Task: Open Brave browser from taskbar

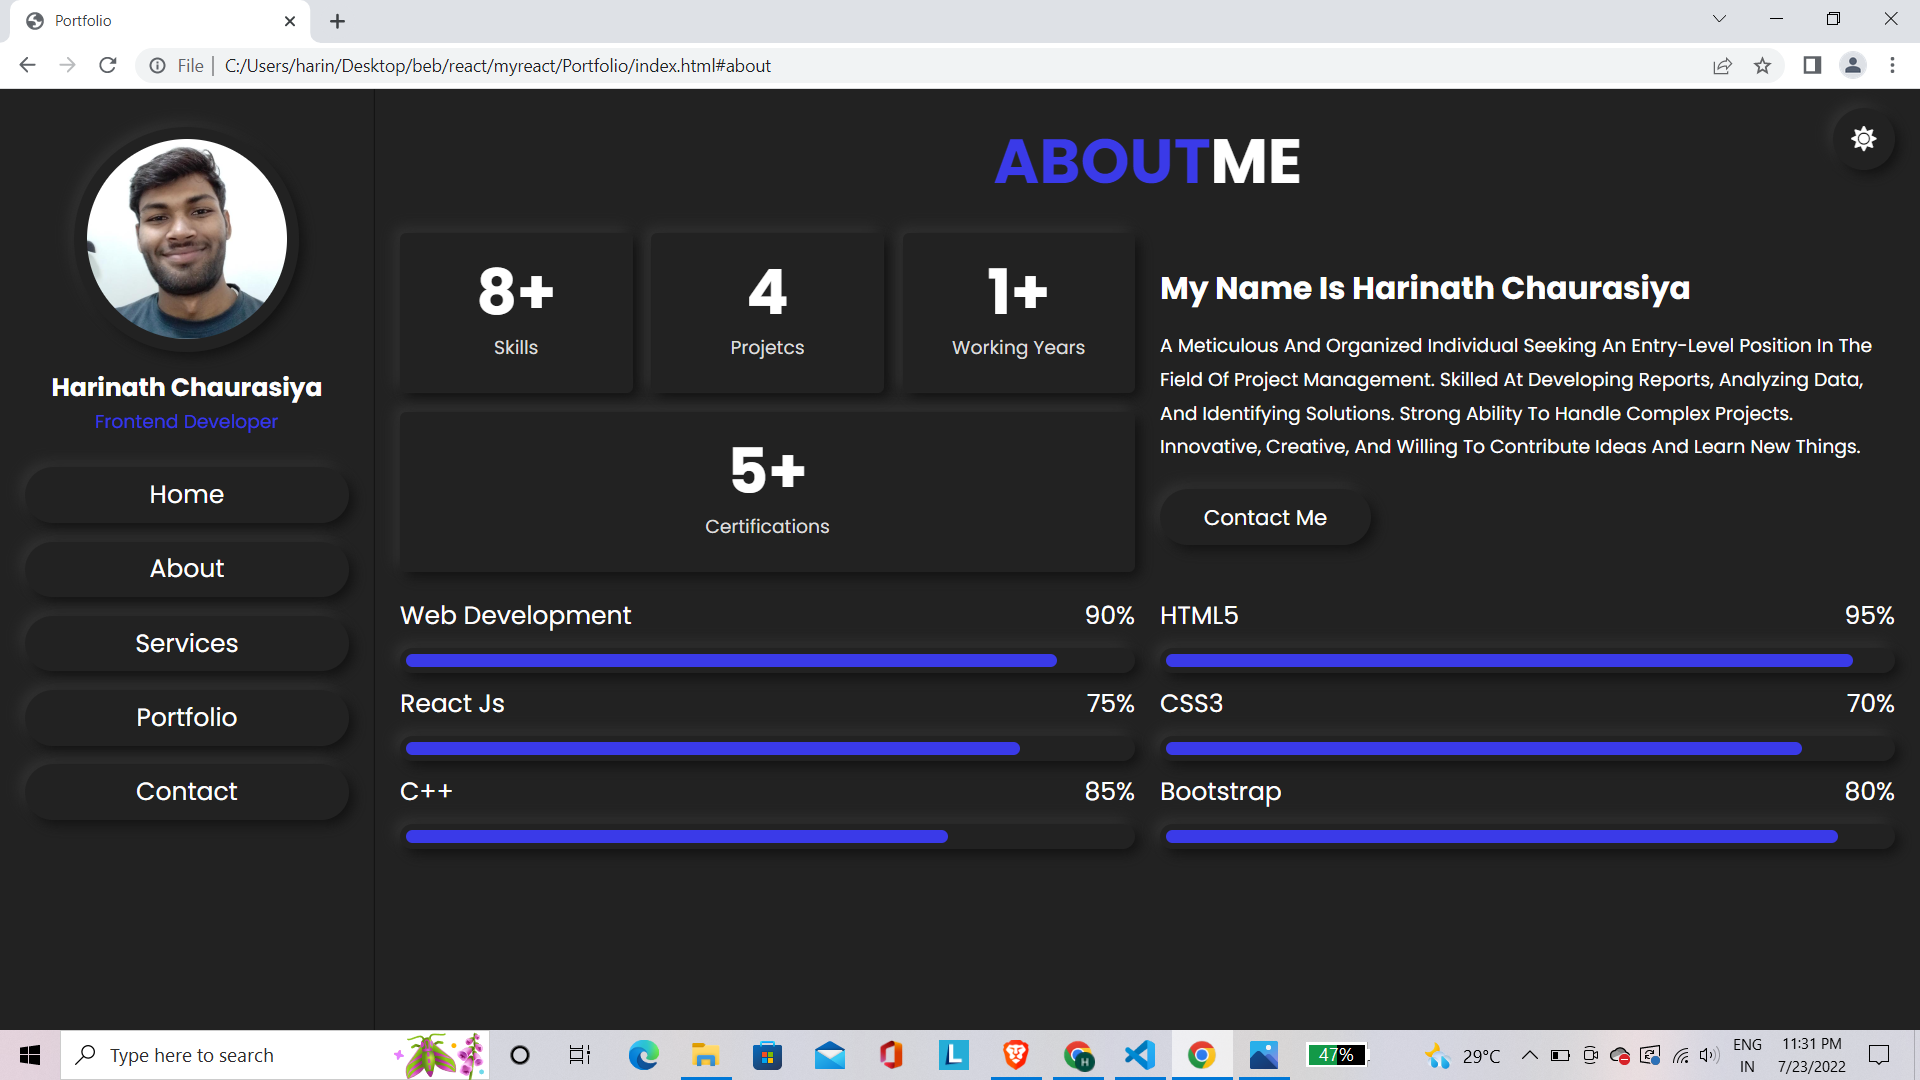Action: (x=1016, y=1055)
